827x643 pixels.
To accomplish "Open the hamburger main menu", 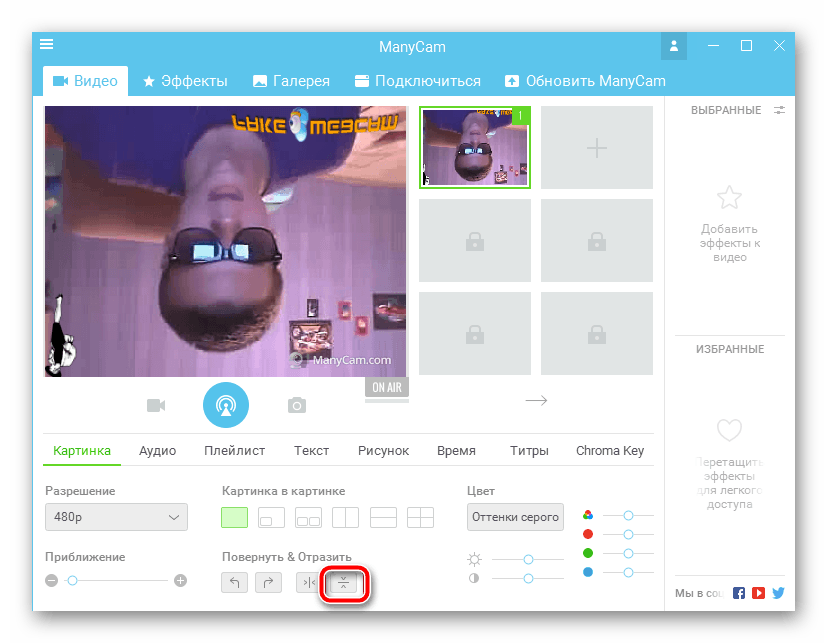I will 47,45.
